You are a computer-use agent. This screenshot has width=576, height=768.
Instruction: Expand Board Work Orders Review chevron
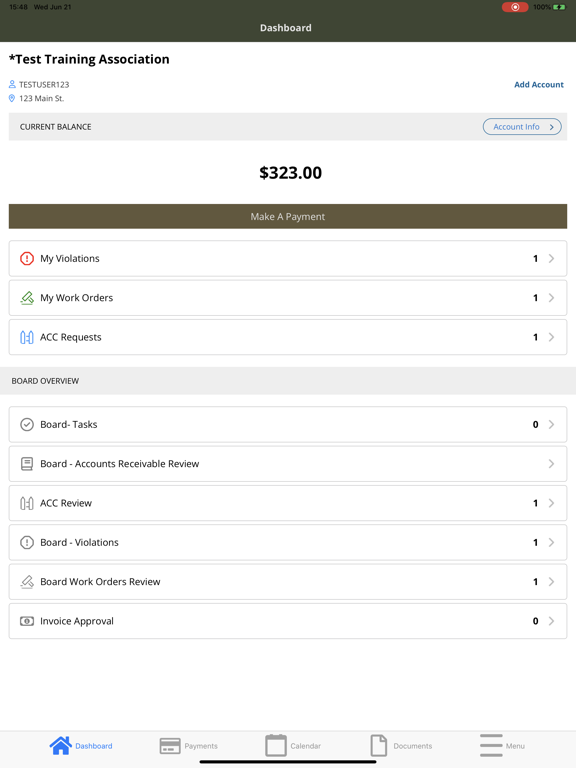pos(552,582)
